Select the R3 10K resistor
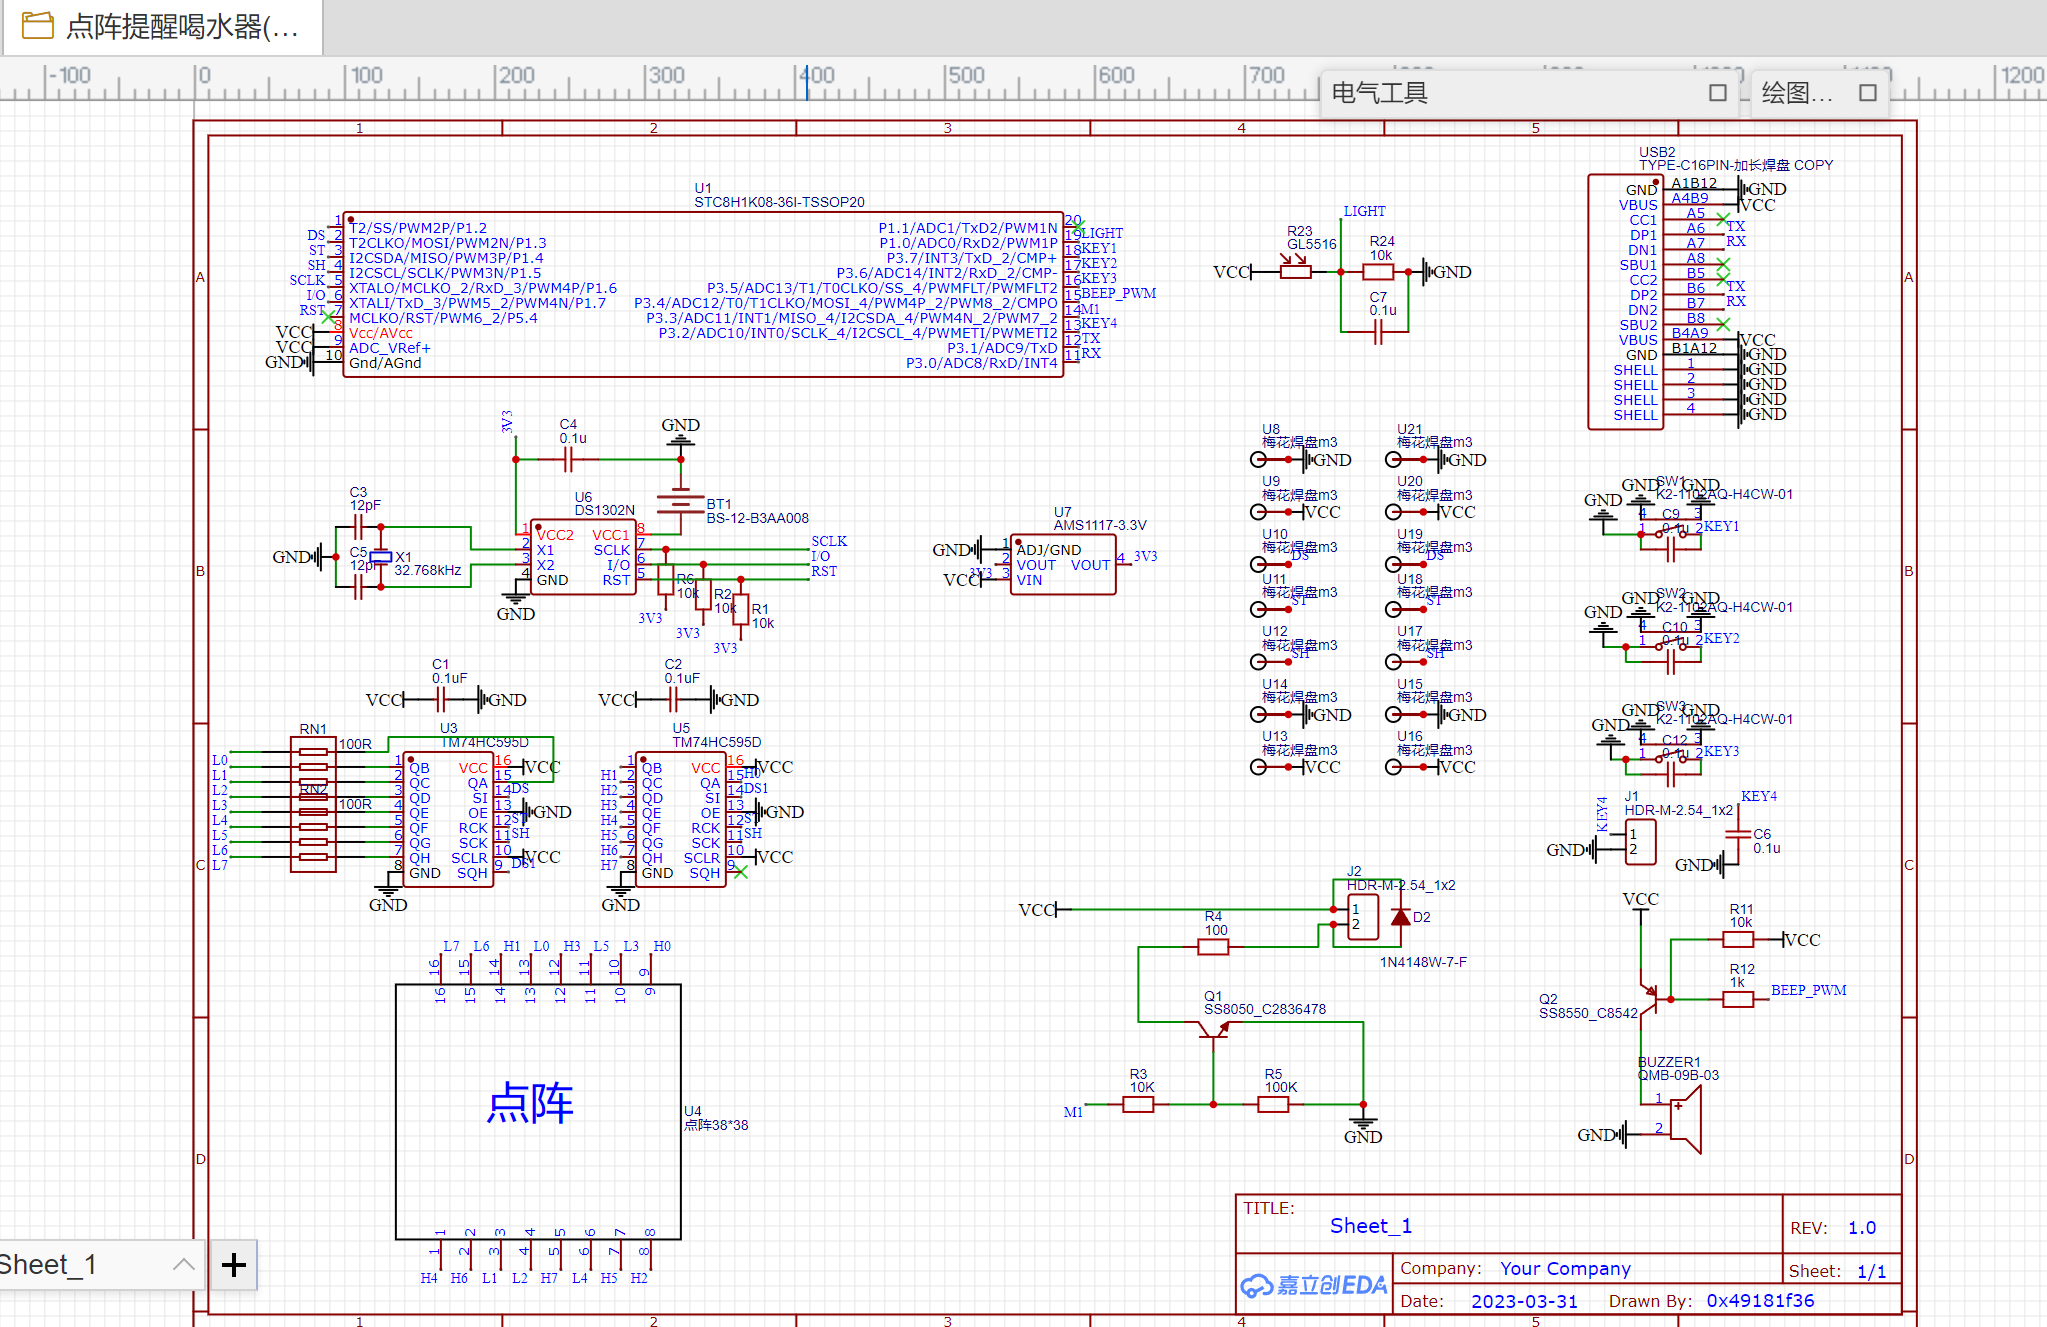This screenshot has height=1327, width=2047. [1138, 1104]
